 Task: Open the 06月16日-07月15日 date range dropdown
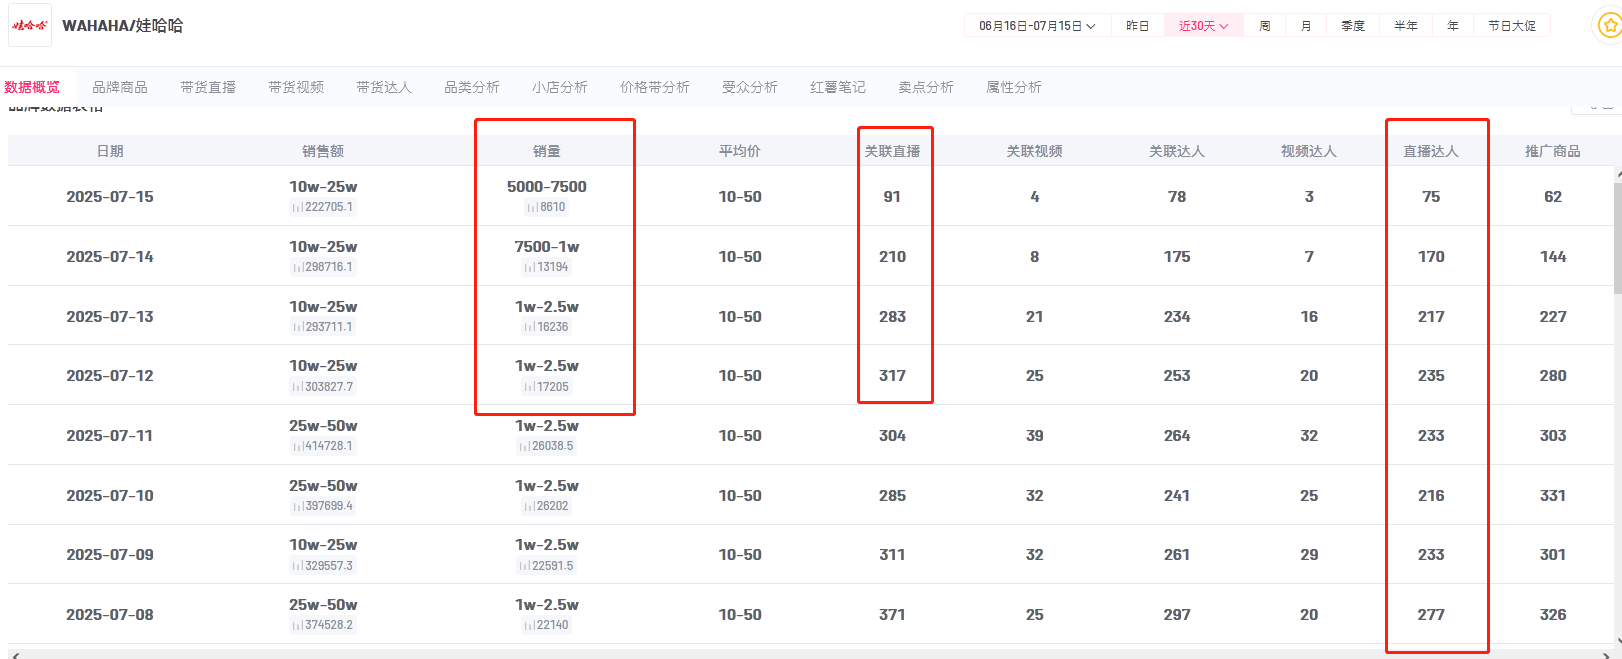coord(1036,26)
